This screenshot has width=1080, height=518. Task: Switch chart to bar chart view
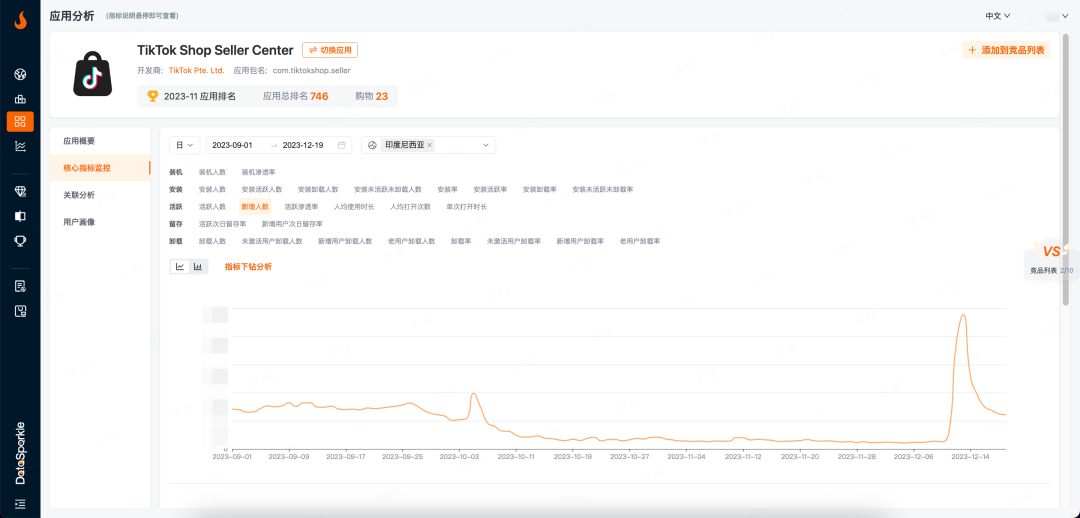198,267
